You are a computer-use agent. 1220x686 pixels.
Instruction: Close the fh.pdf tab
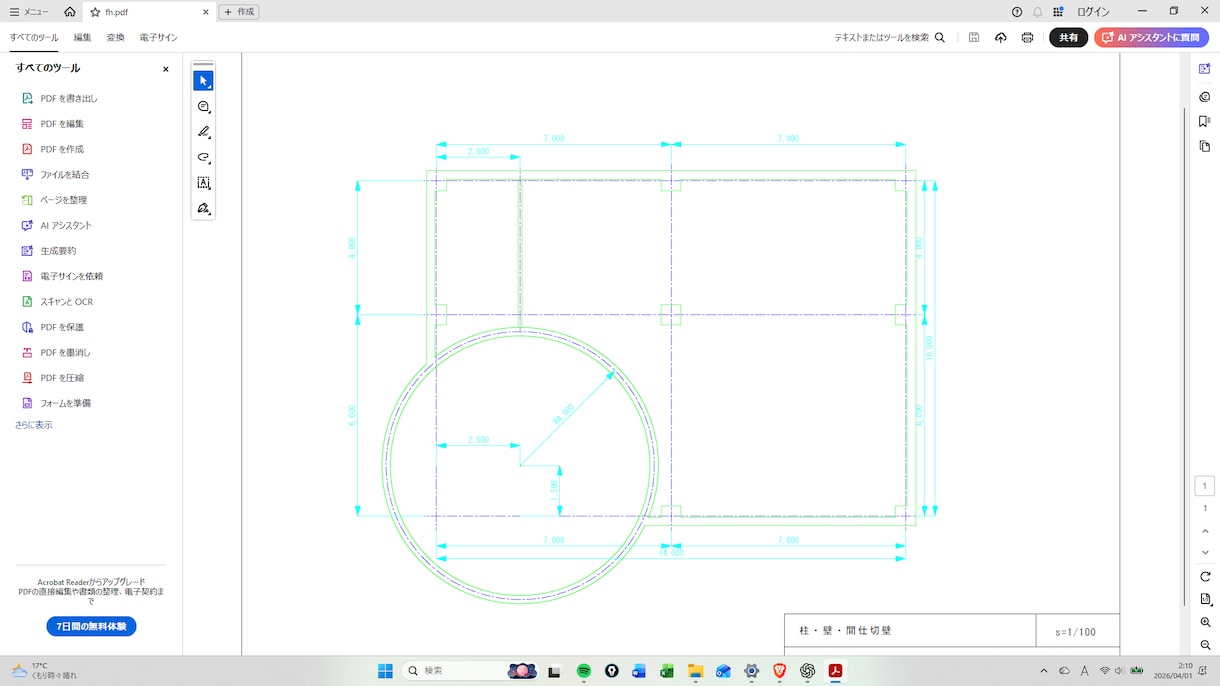(206, 12)
